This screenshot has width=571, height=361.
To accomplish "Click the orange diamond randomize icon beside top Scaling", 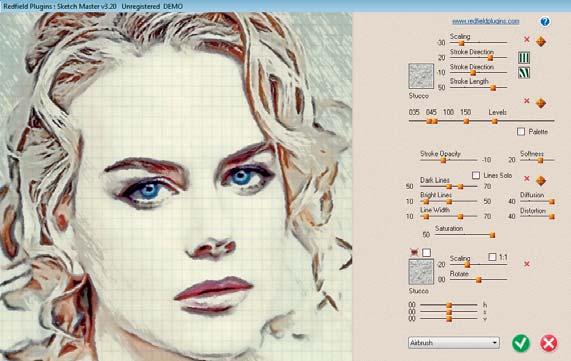I will pos(541,42).
